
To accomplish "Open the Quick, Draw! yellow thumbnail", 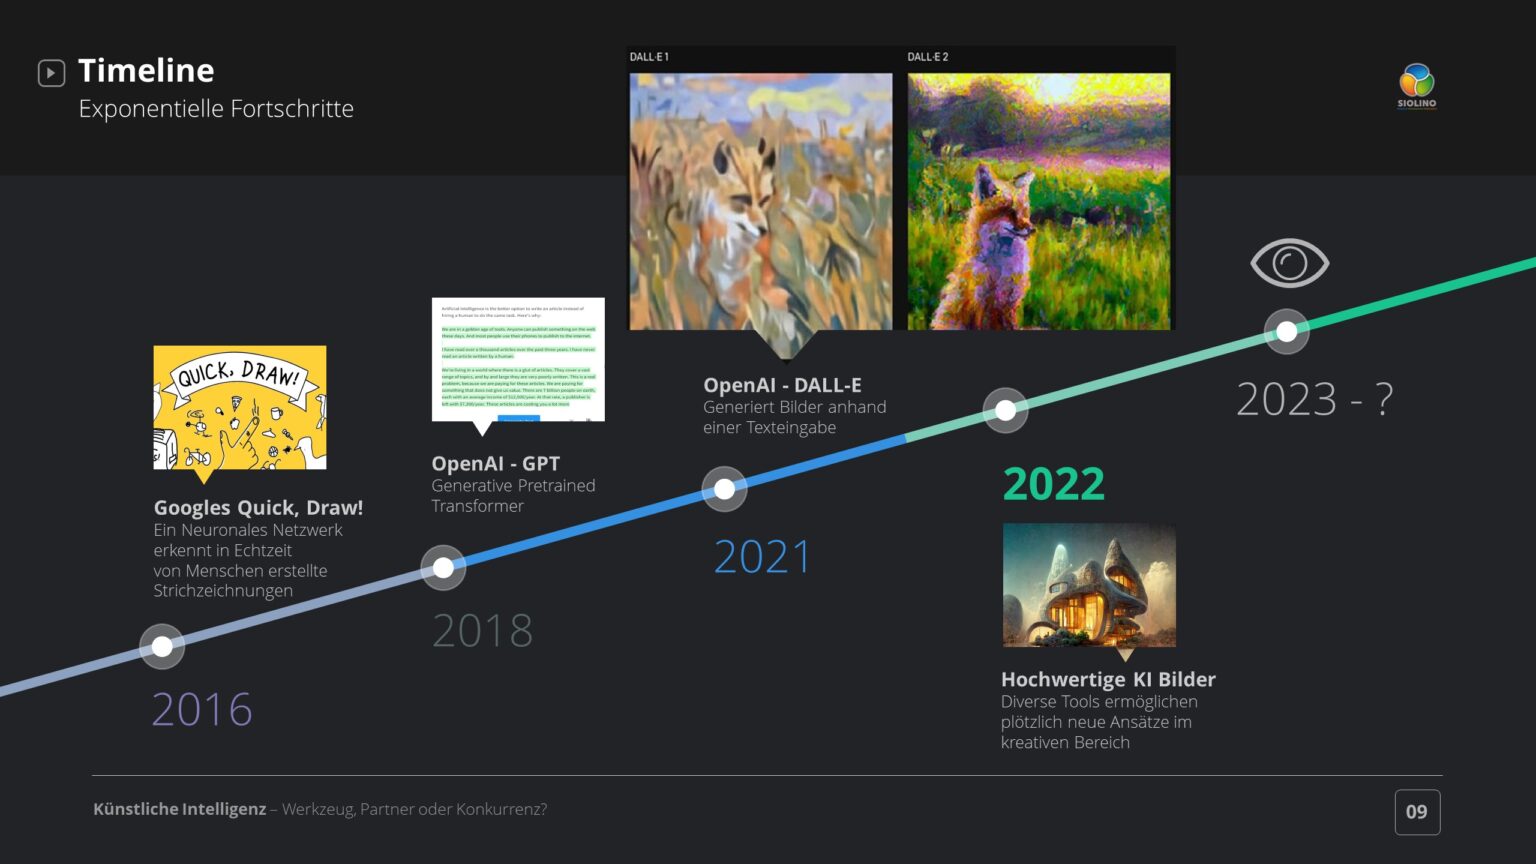I will [x=240, y=407].
